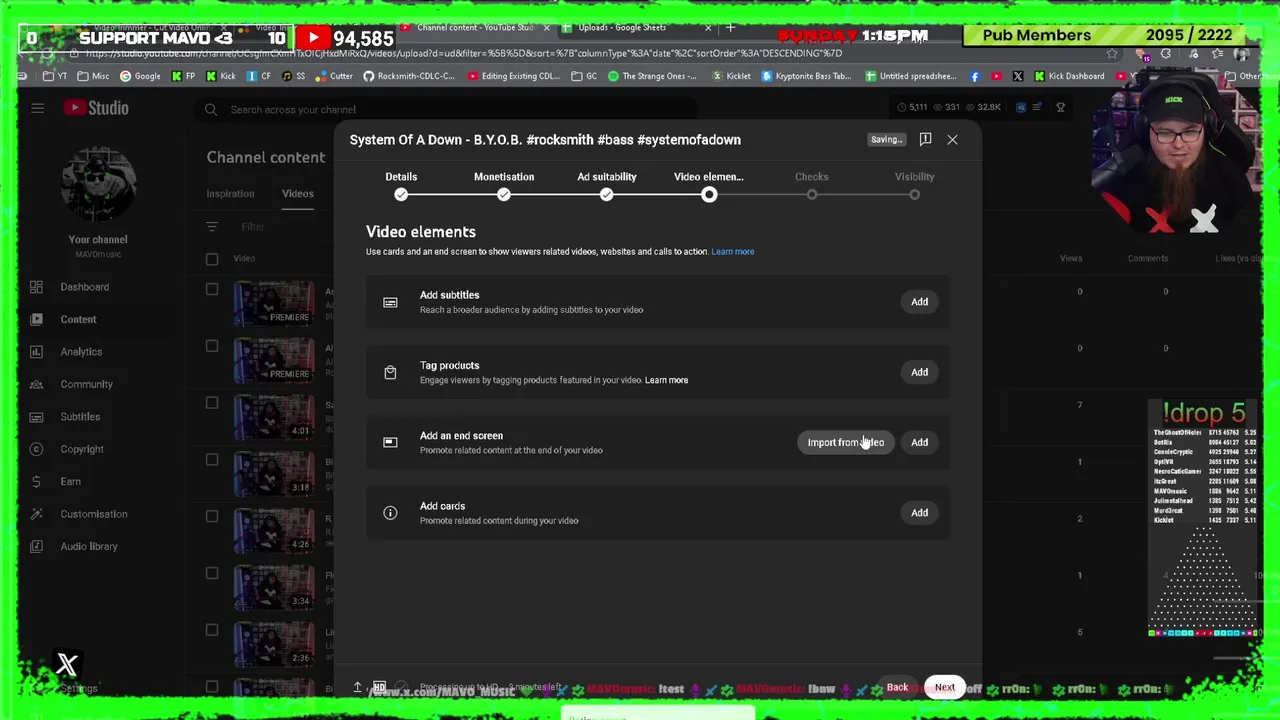Click the YouTube Studio logo
The height and width of the screenshot is (720, 1280).
click(x=95, y=108)
